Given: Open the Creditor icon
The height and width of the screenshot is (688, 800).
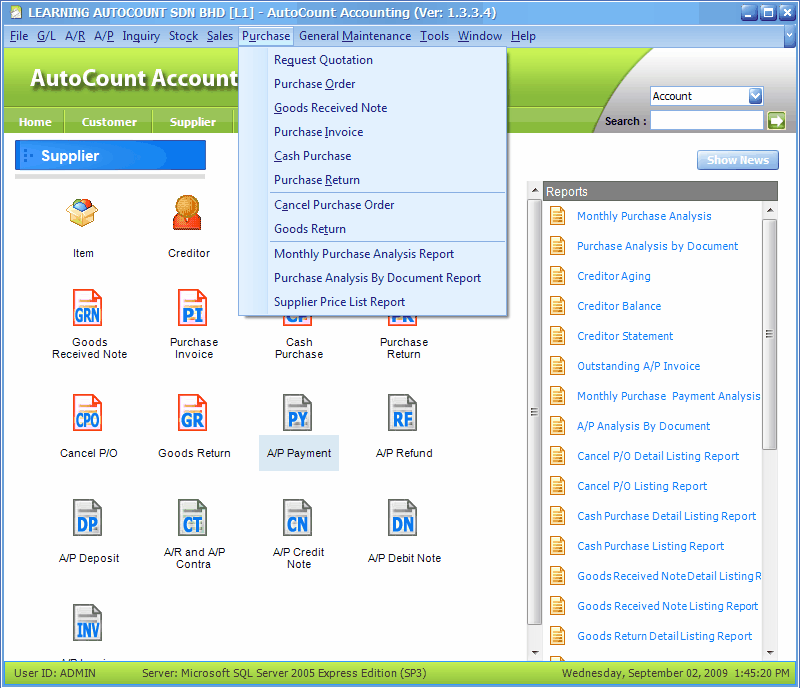Looking at the screenshot, I should (187, 212).
